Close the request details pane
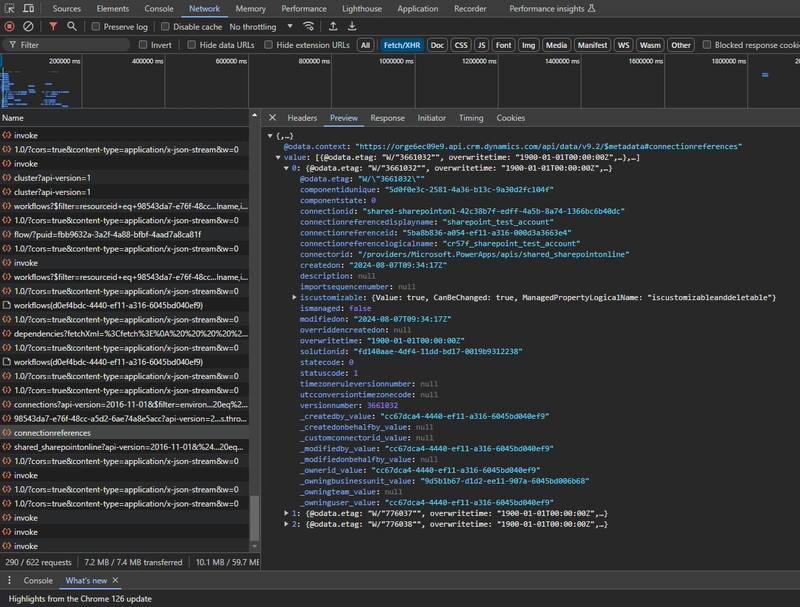 (273, 118)
